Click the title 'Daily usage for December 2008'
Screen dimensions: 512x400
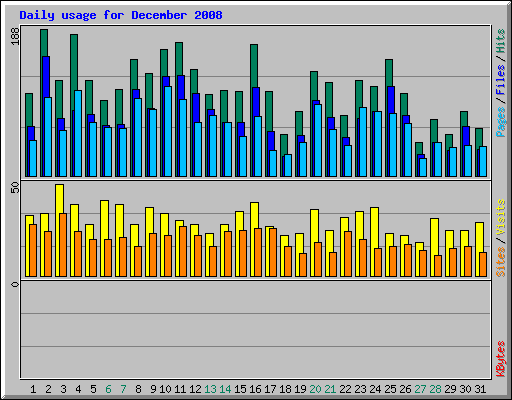point(121,15)
